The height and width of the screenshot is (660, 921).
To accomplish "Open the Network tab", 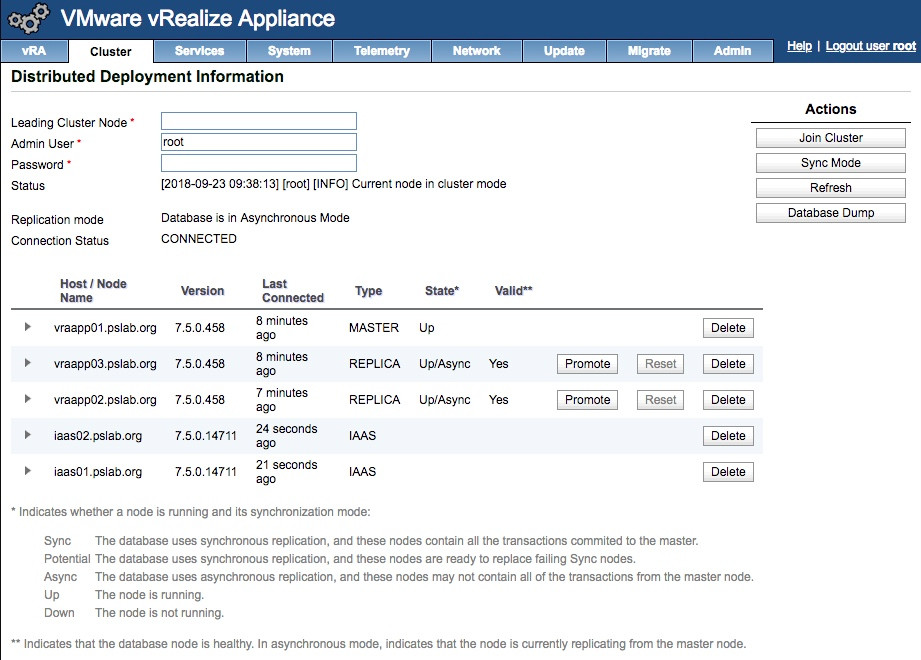I will click(476, 51).
